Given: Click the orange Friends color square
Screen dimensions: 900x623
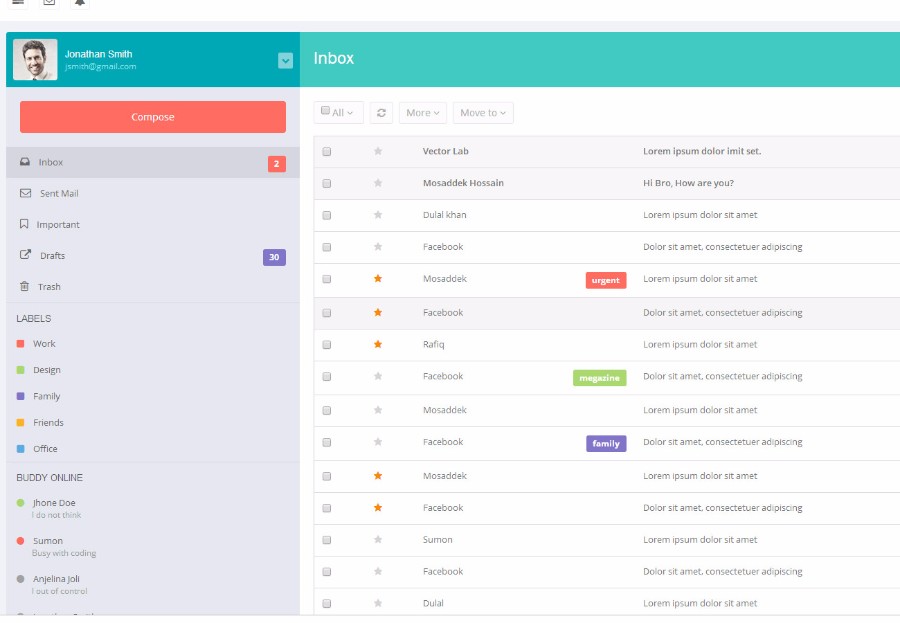Looking at the screenshot, I should (21, 423).
